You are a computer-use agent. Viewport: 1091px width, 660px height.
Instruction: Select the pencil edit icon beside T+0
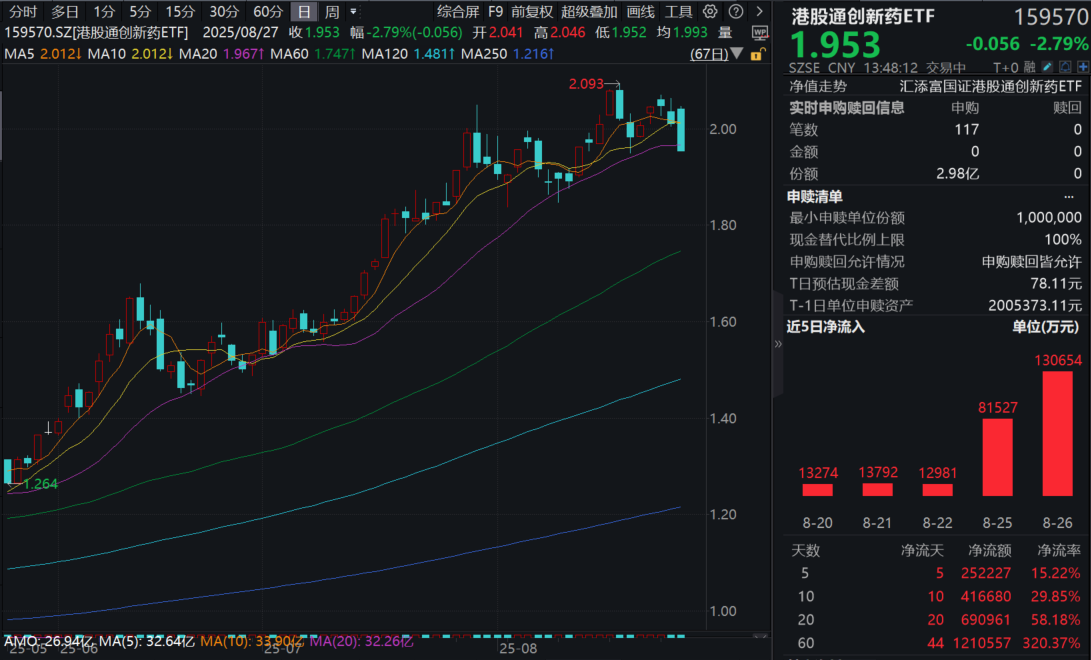pyautogui.click(x=1047, y=67)
